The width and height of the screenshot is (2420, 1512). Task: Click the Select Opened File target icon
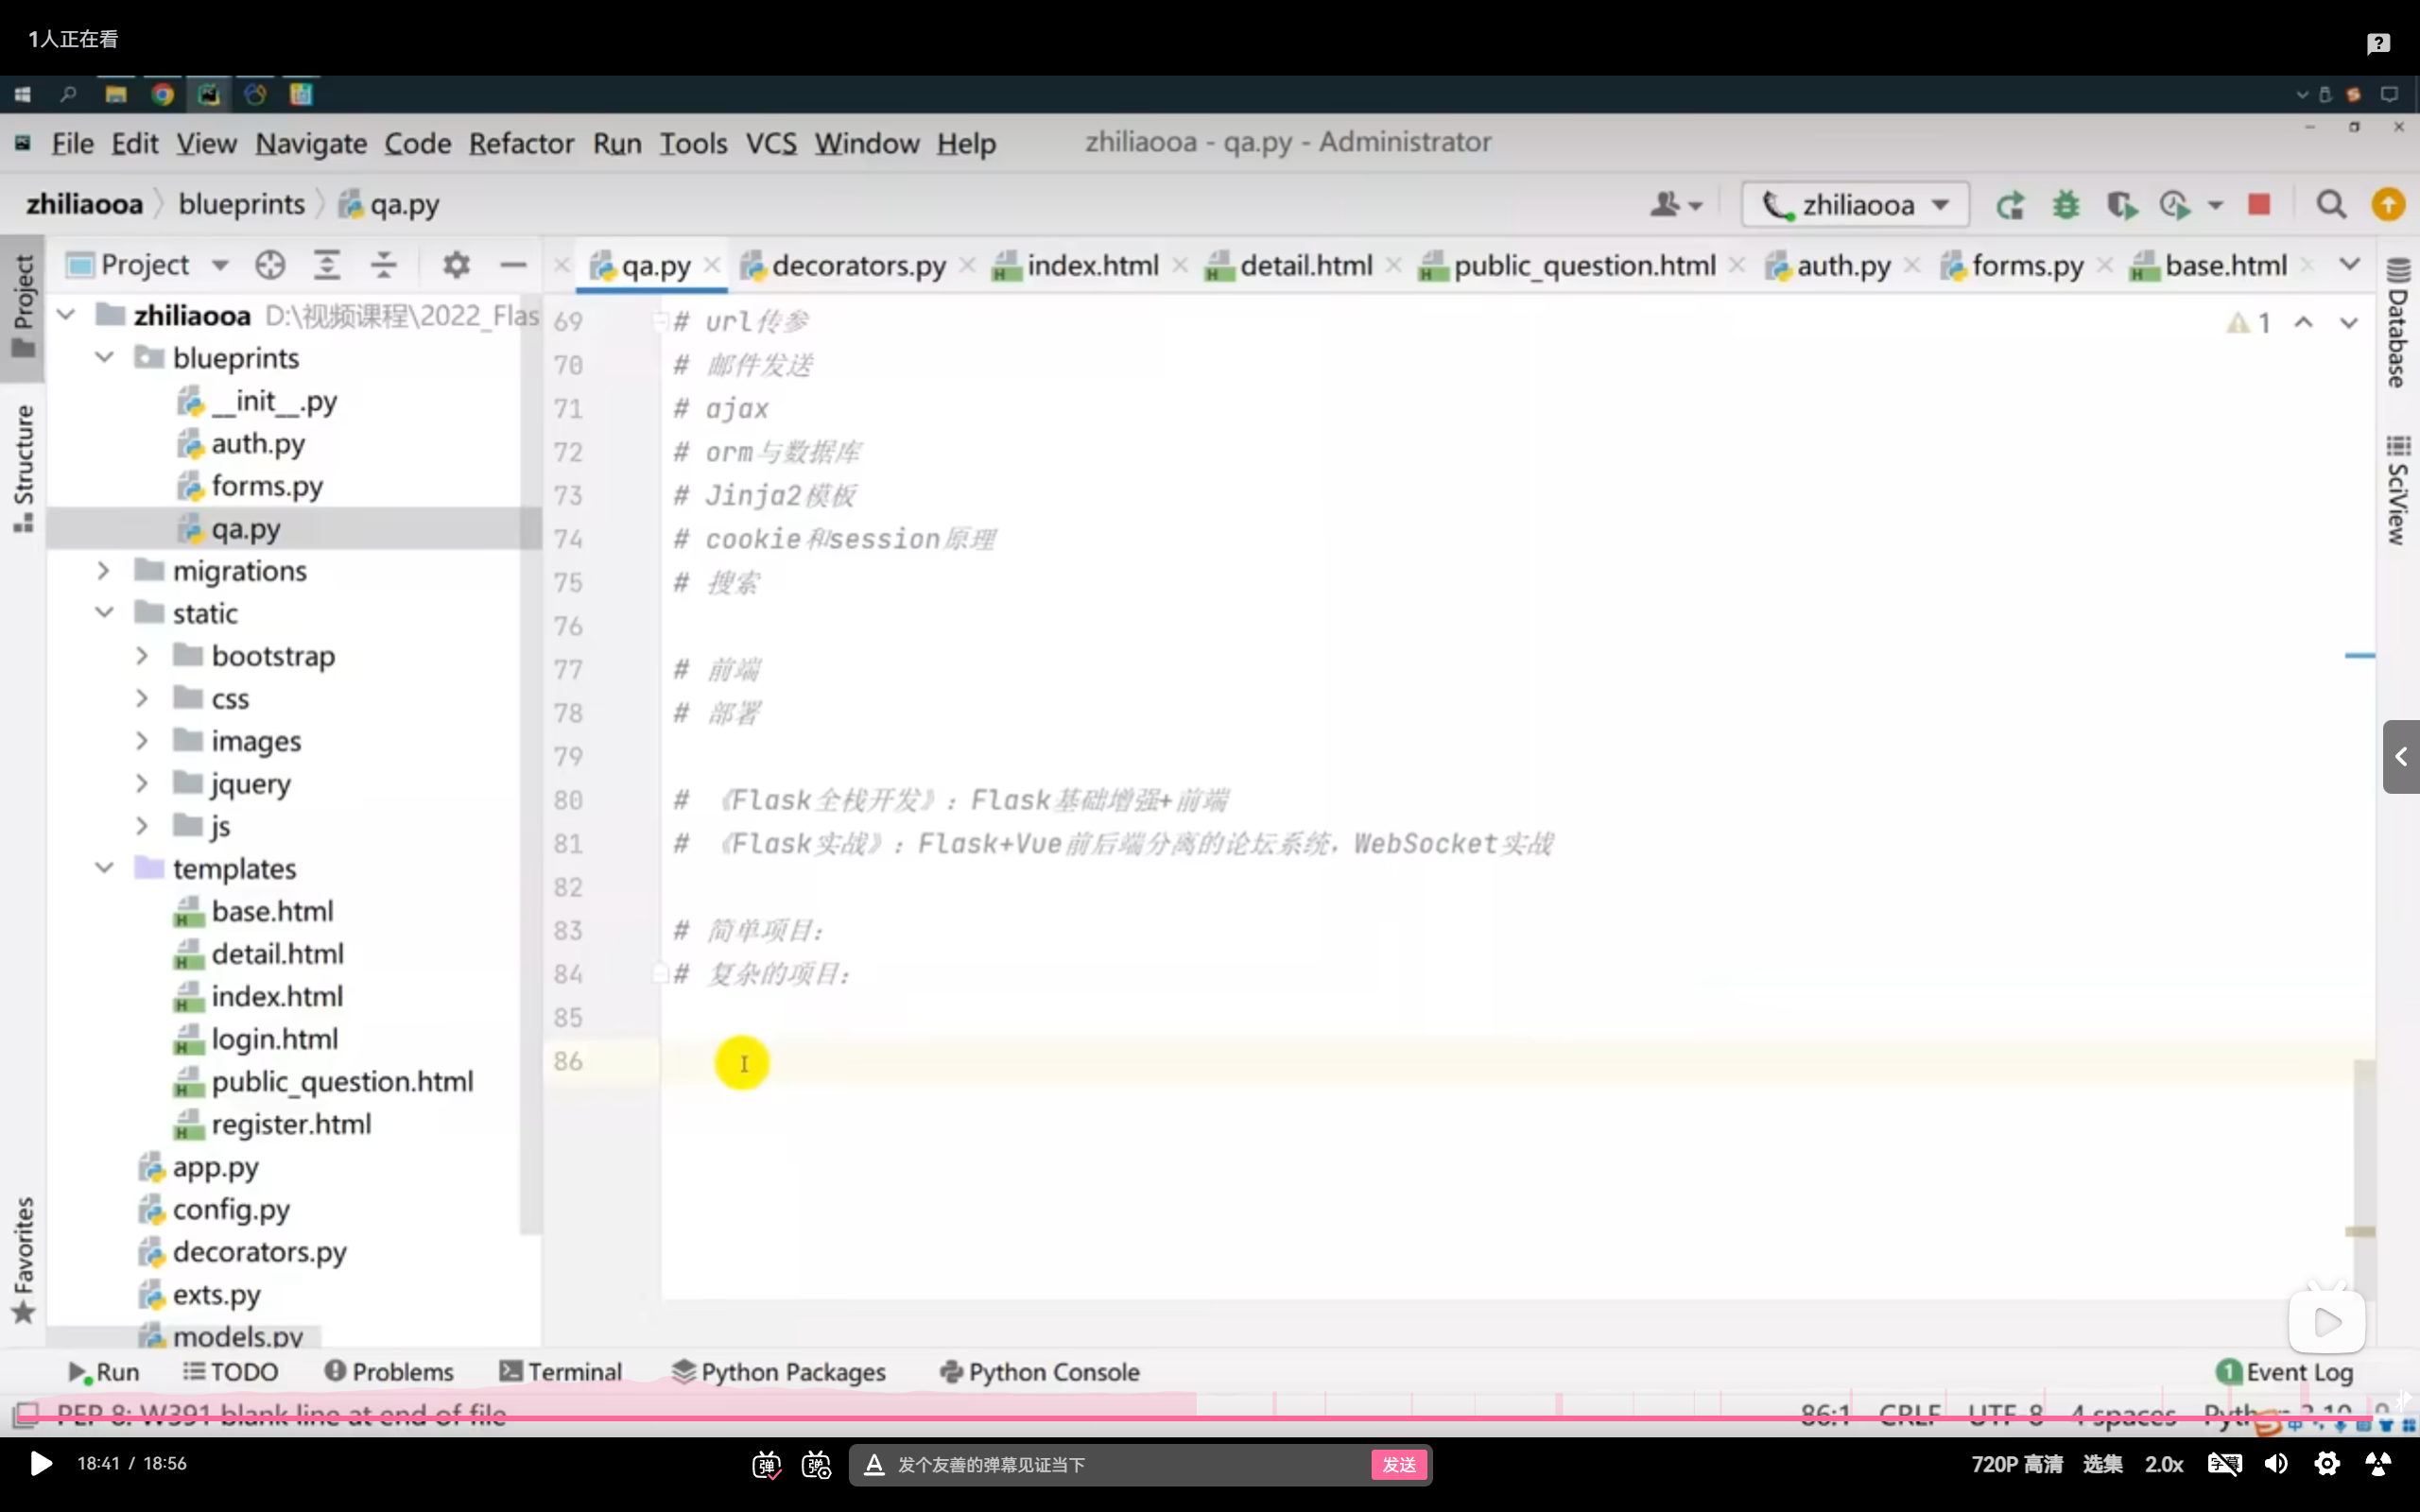(x=270, y=265)
